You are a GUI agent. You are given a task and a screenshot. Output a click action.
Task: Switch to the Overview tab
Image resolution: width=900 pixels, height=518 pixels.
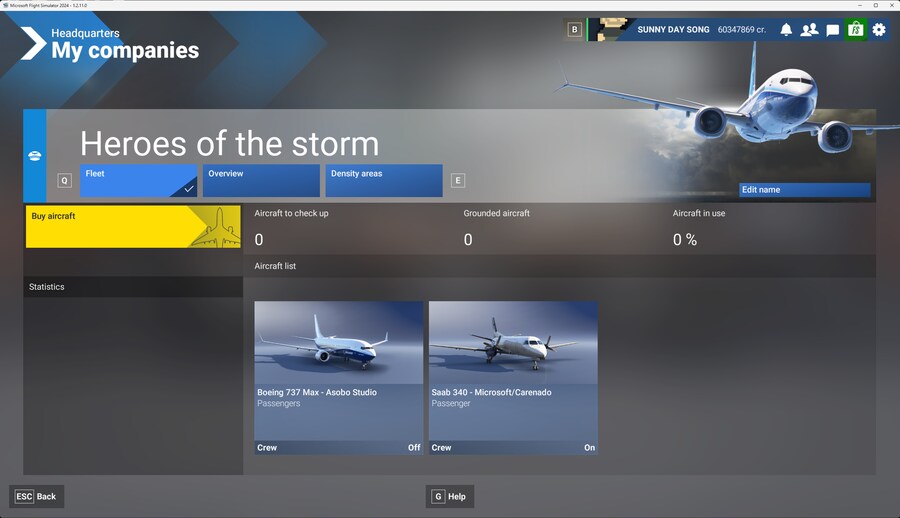(x=261, y=180)
